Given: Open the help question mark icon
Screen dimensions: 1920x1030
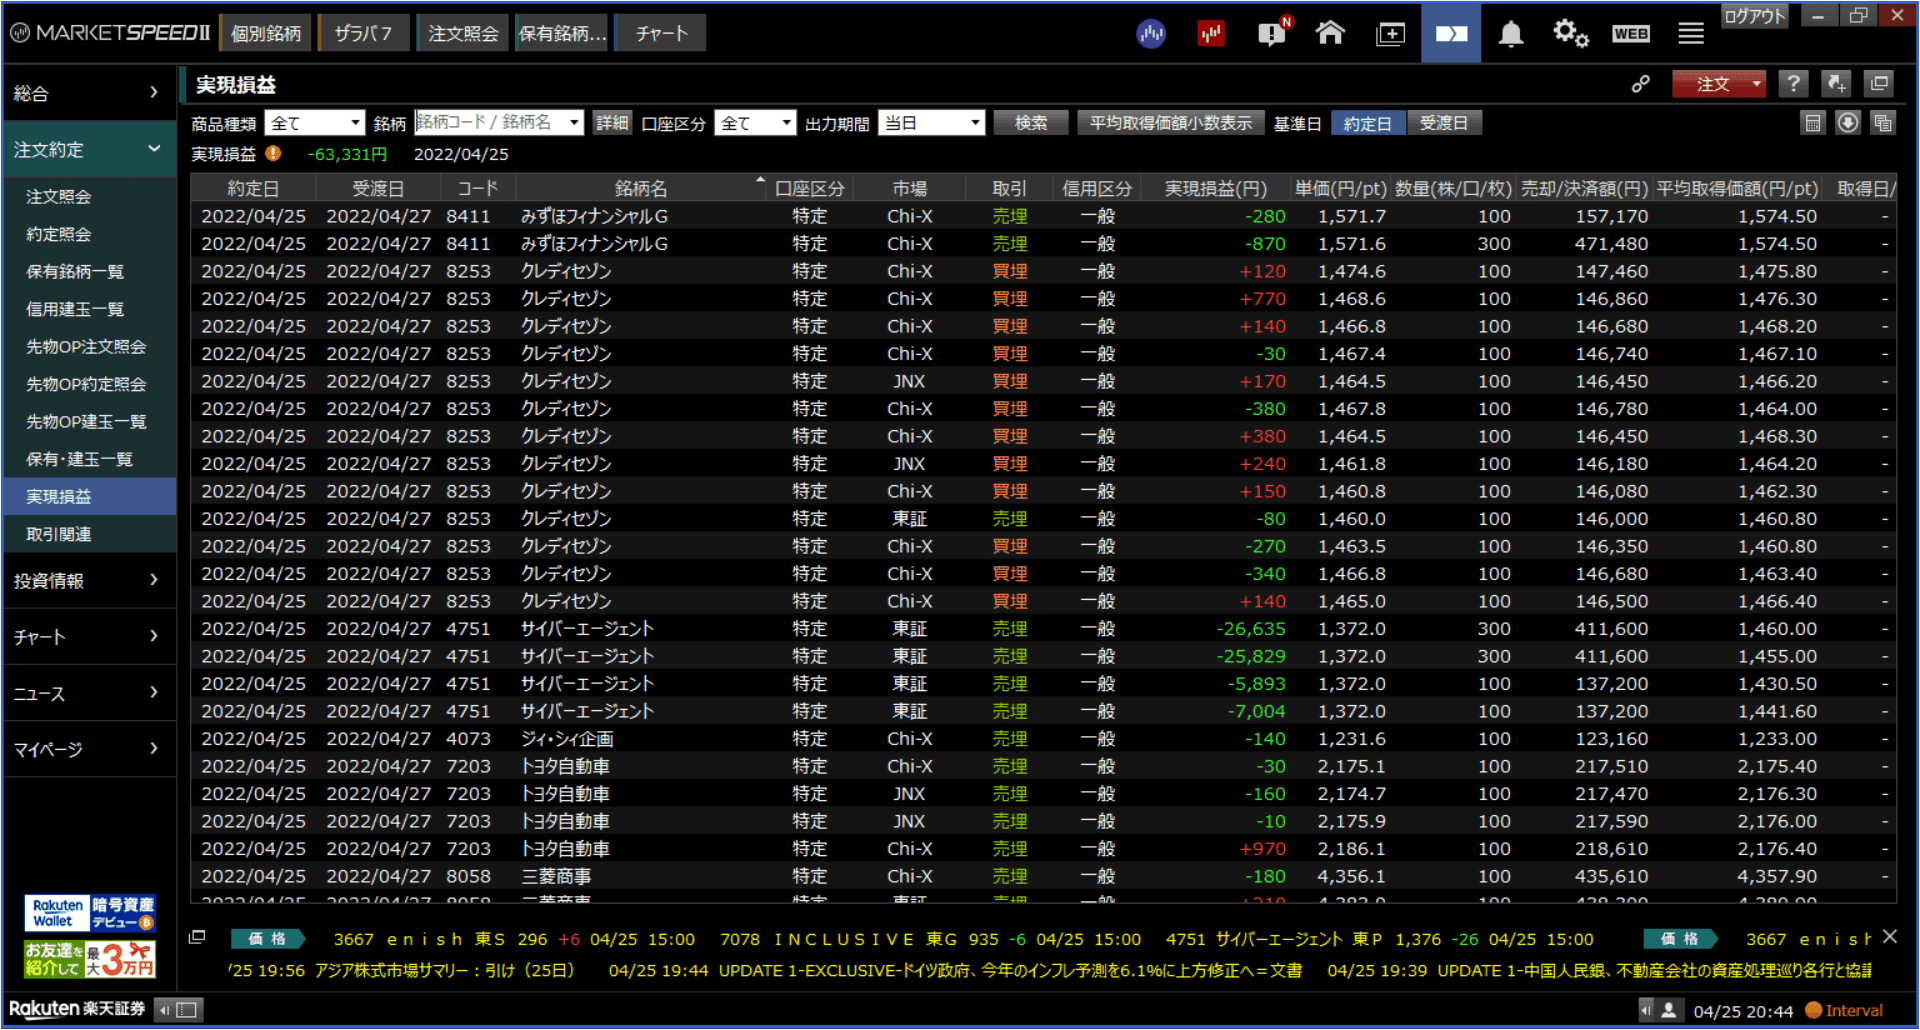Looking at the screenshot, I should [1793, 84].
